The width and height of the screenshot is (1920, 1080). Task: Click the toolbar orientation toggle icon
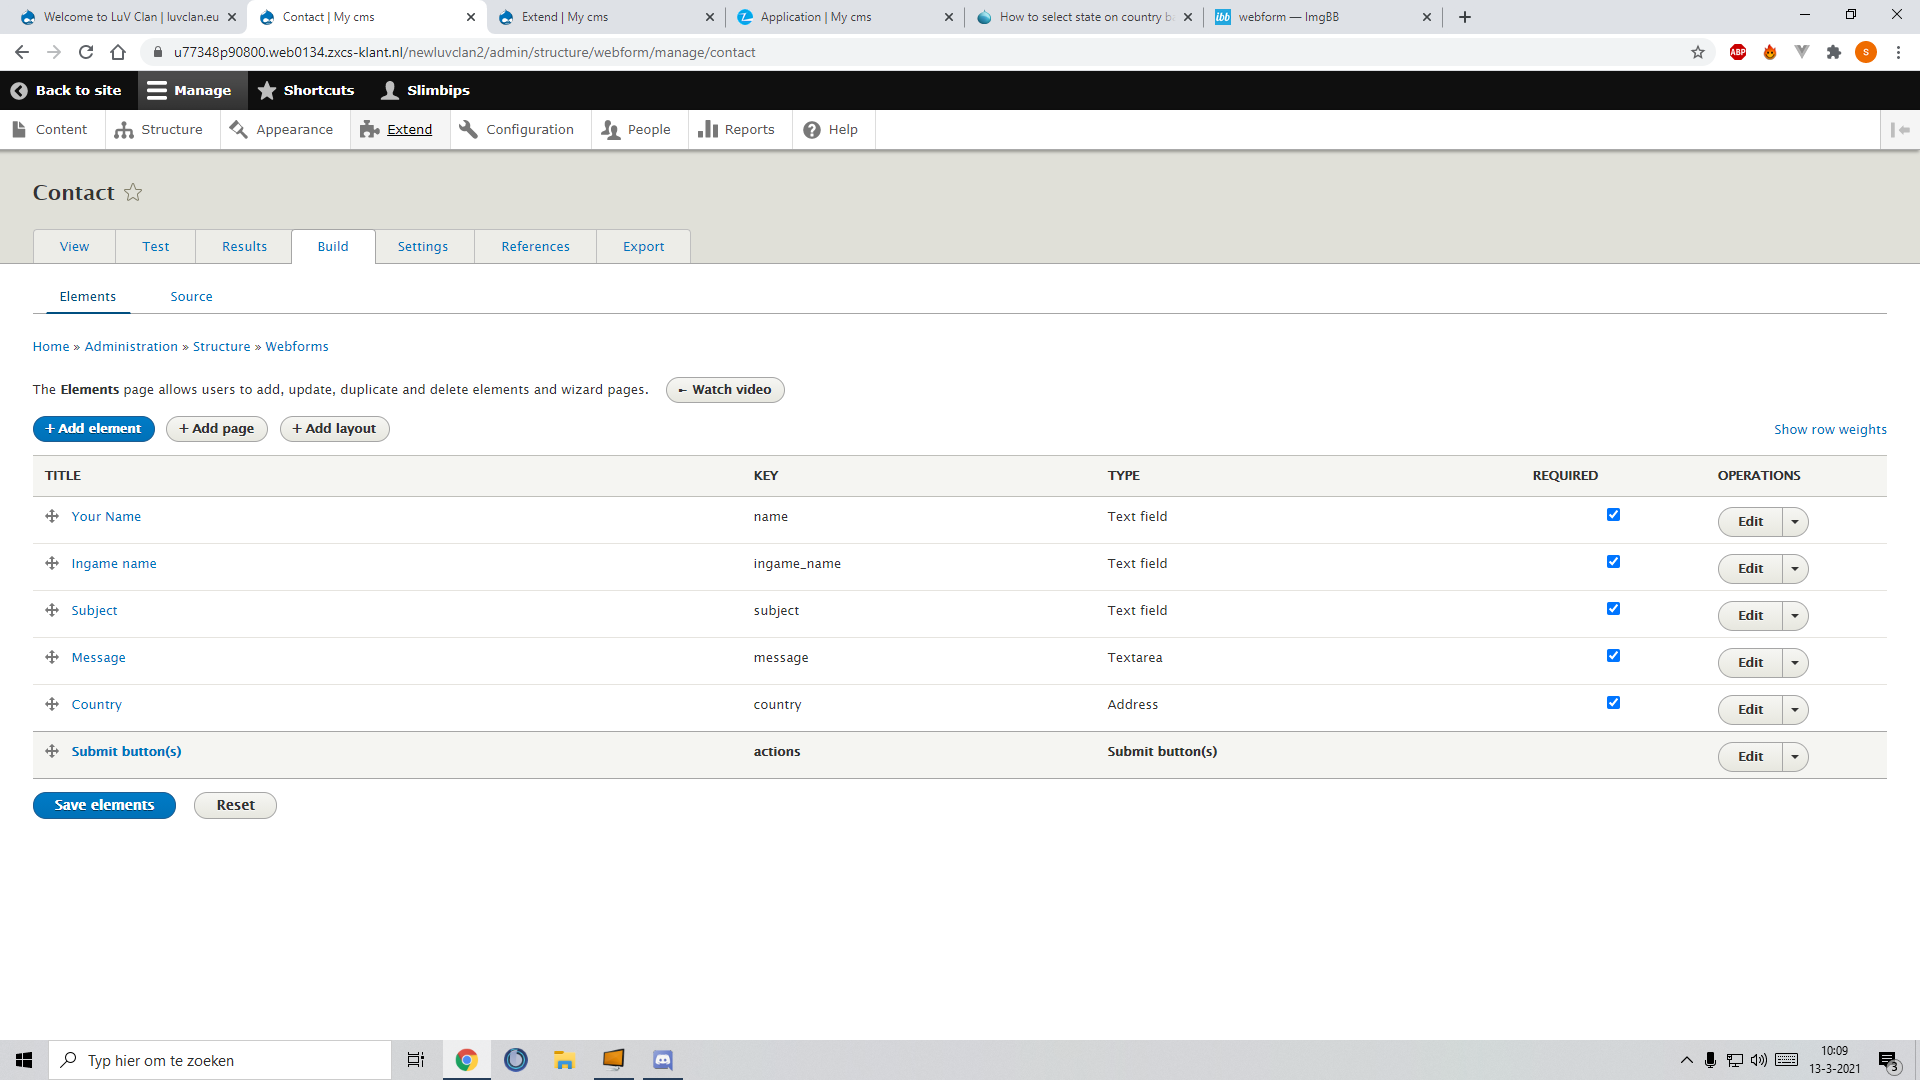[1900, 130]
